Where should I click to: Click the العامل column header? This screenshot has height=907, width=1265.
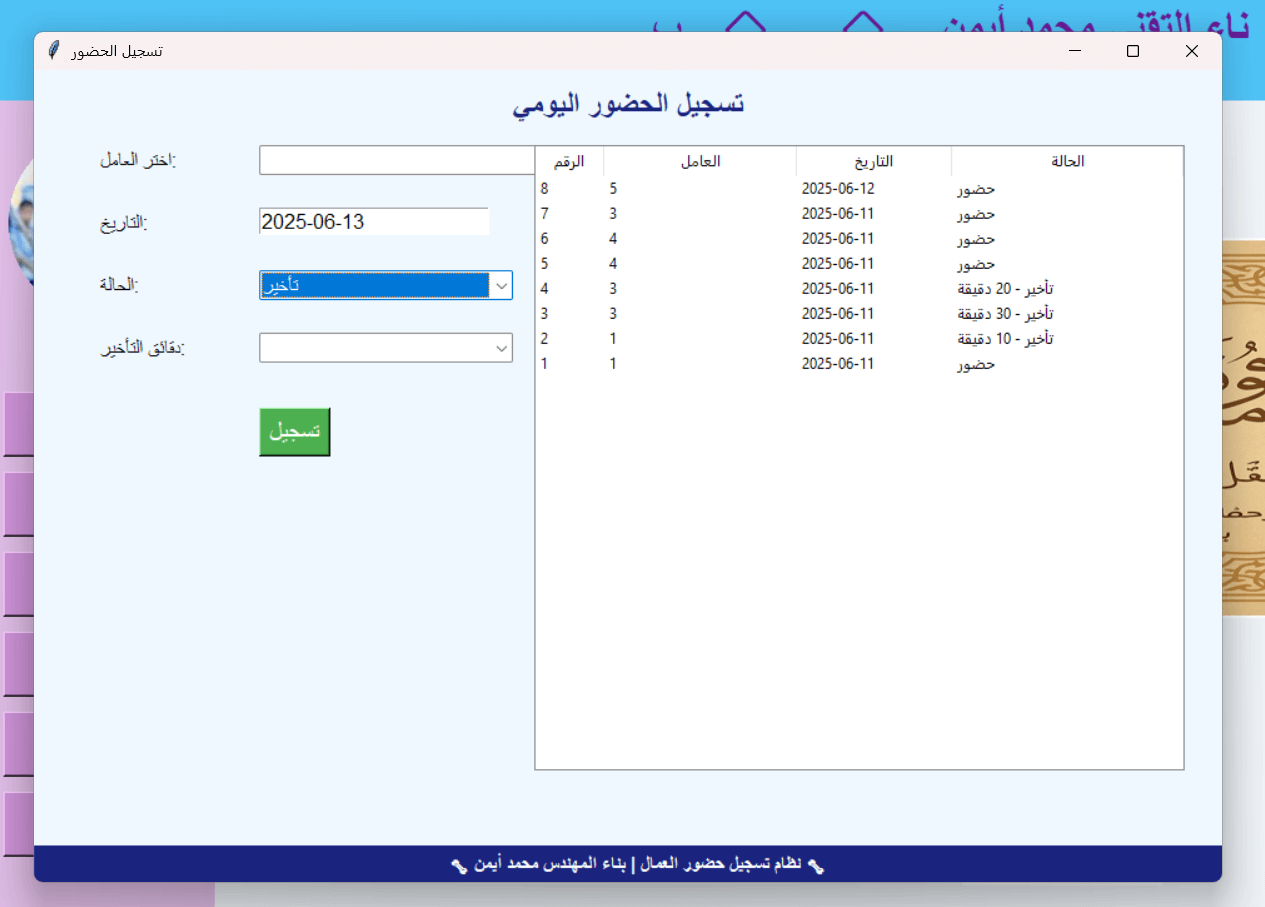[700, 161]
